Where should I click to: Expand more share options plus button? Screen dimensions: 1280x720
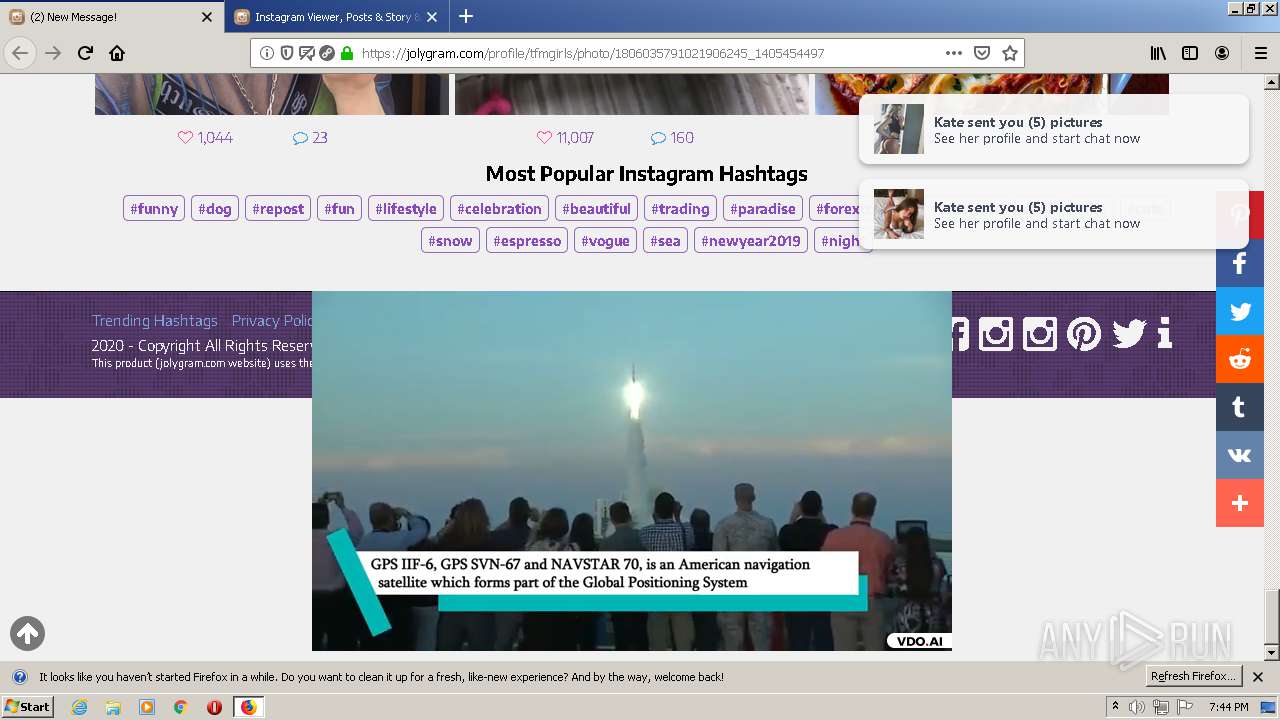[x=1240, y=503]
